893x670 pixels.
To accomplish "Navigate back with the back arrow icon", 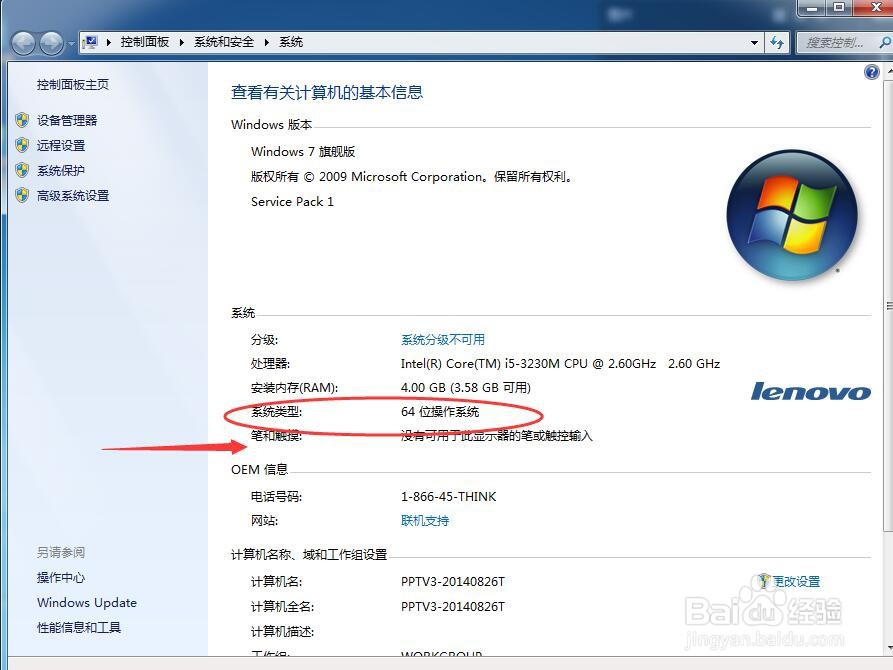I will 22,42.
